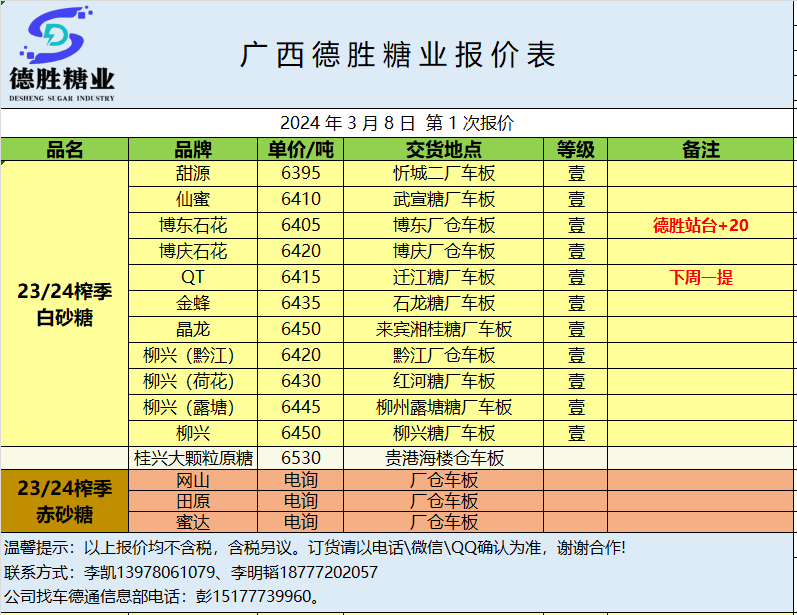Screen dimensions: 797x615
Task: Click the 单价/吨 column header
Action: point(301,150)
